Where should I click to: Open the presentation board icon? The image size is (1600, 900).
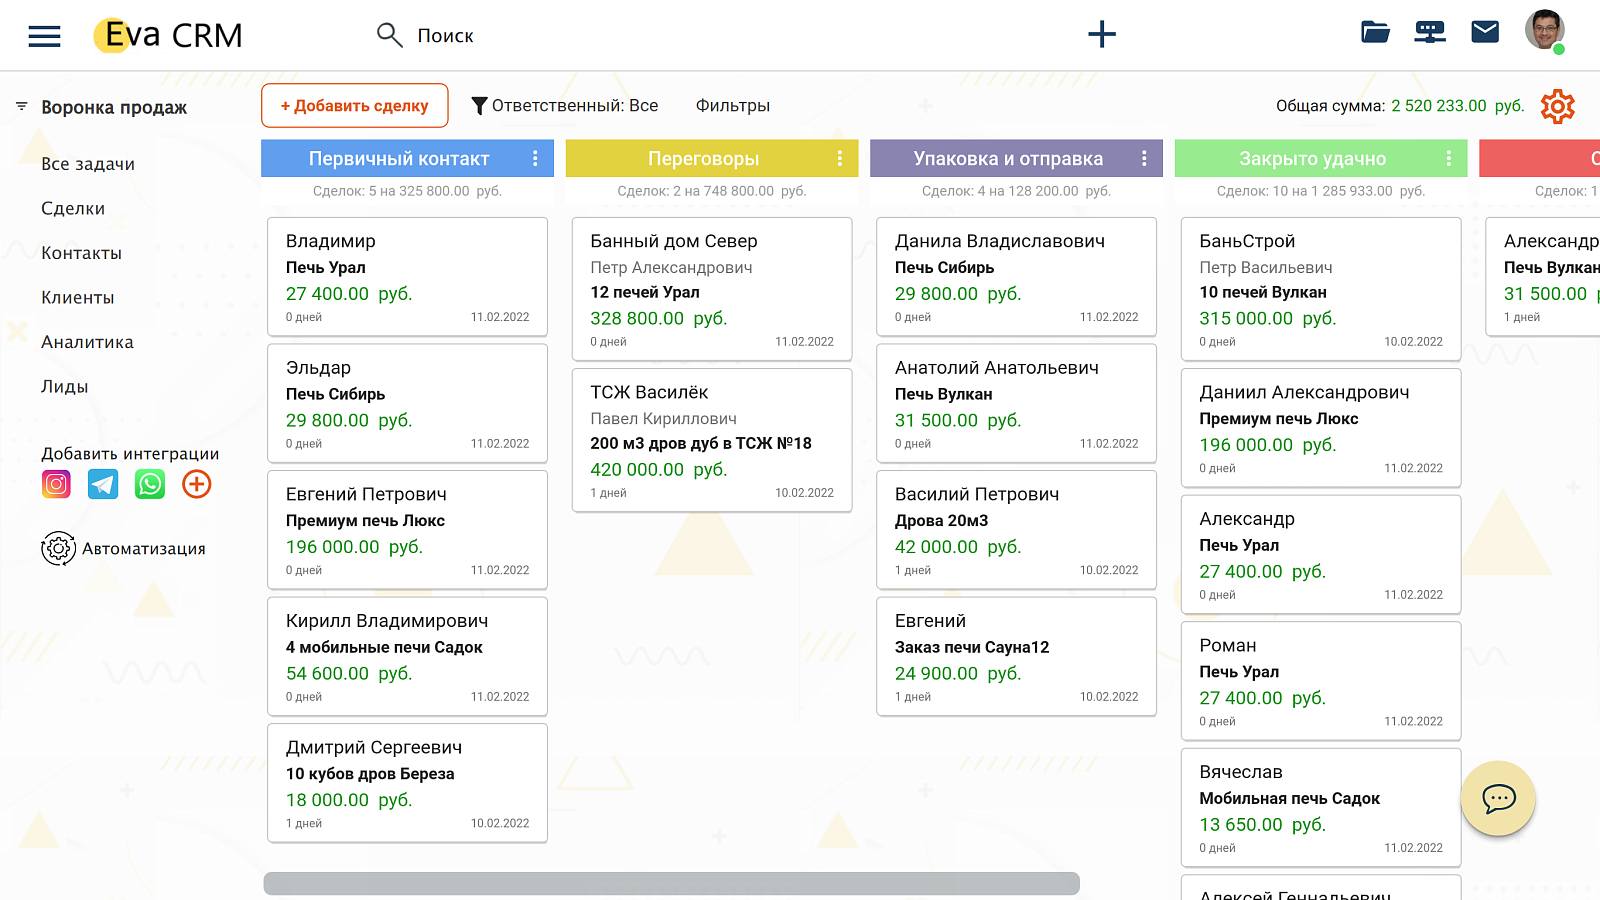click(1430, 33)
